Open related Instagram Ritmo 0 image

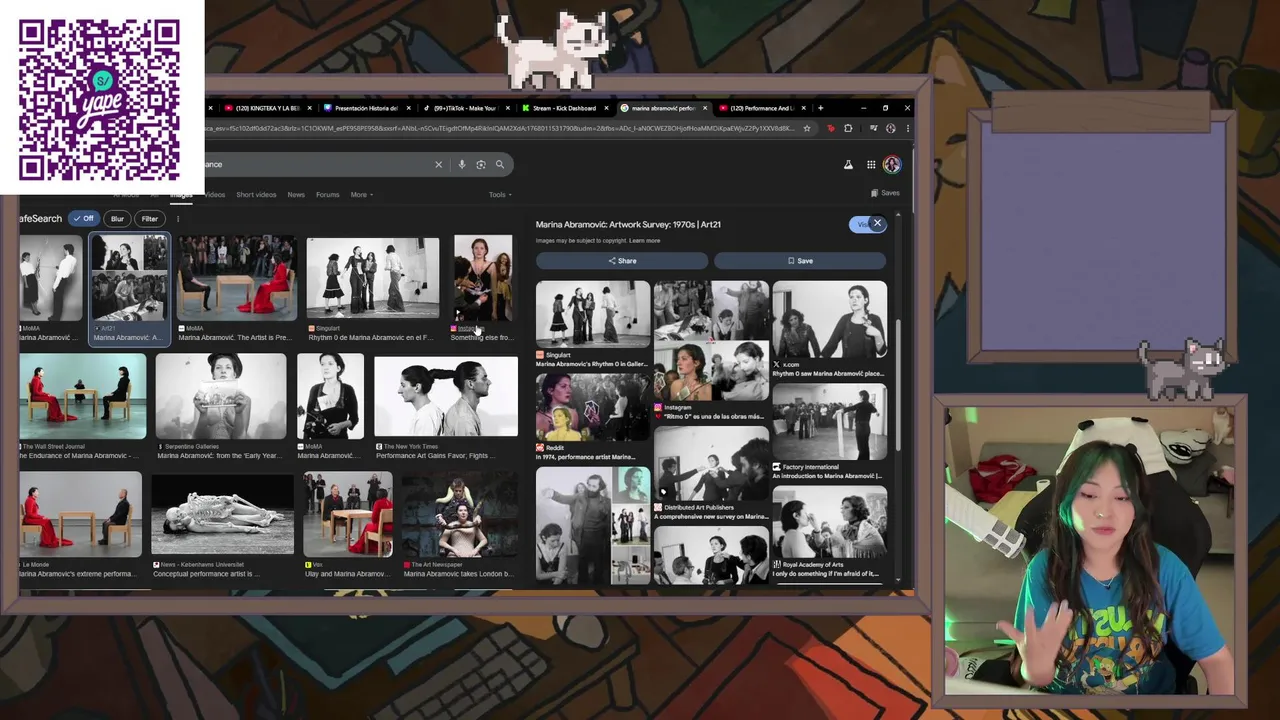711,340
